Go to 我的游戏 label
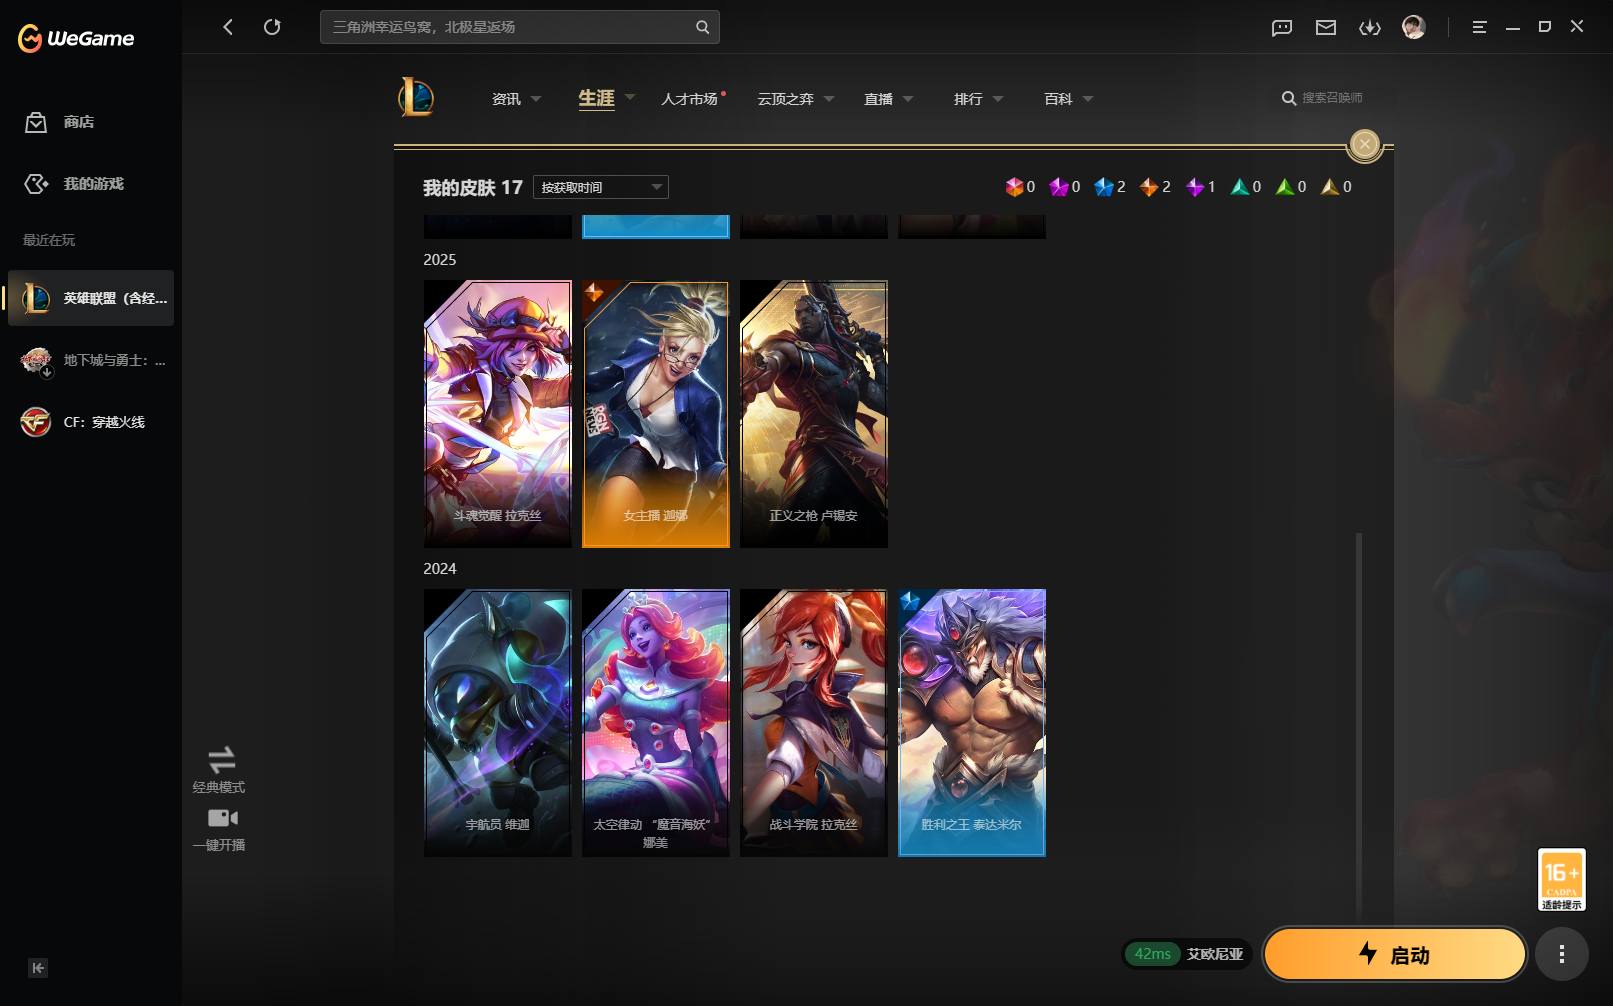Image resolution: width=1613 pixels, height=1006 pixels. coord(94,184)
